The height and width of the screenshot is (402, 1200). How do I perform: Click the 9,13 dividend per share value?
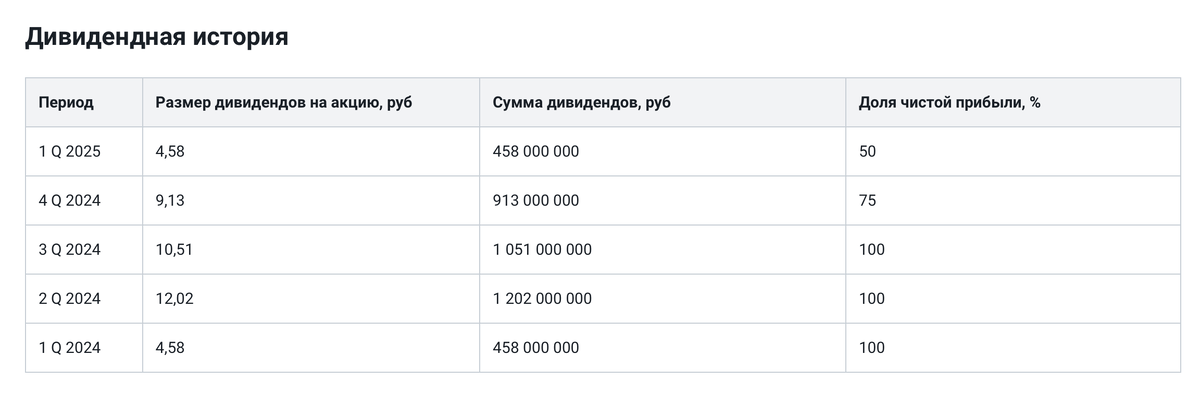pos(170,201)
